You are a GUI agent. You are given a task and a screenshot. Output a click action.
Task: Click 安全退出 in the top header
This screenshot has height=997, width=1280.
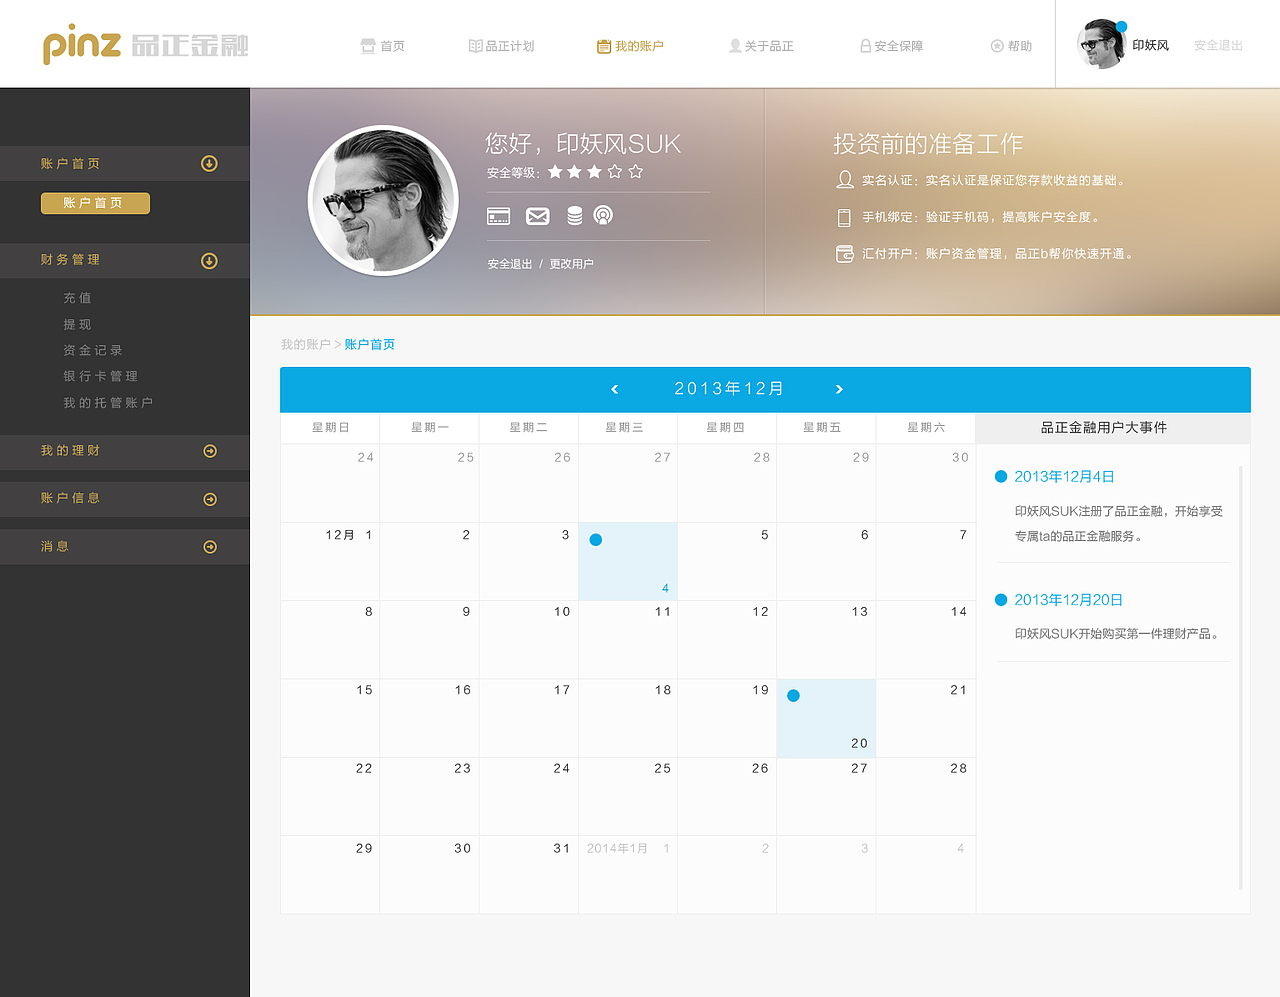coord(1218,45)
